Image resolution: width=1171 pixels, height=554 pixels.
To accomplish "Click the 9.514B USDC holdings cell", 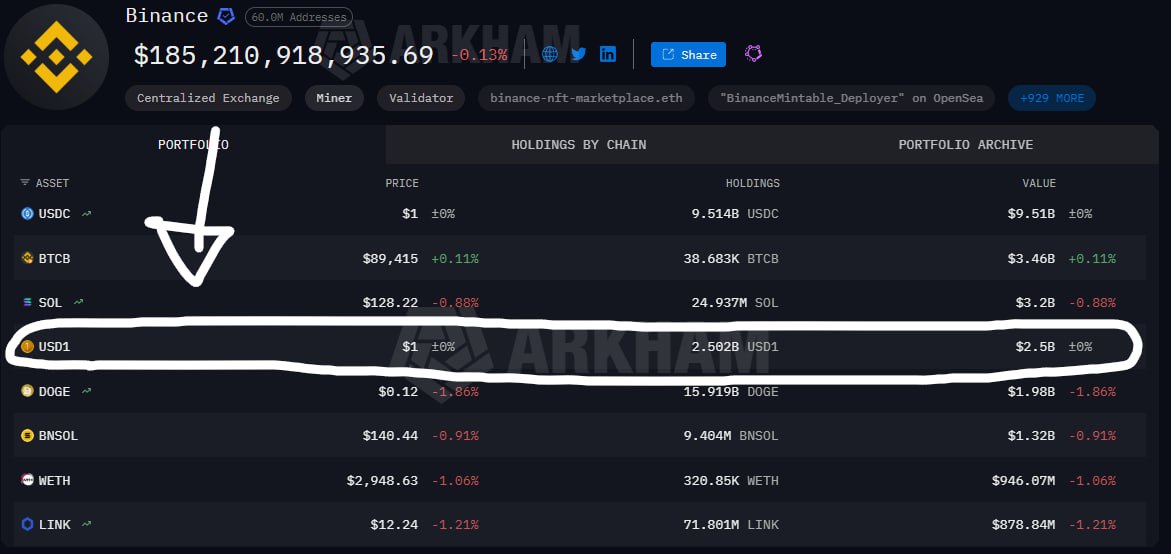I will pos(735,214).
